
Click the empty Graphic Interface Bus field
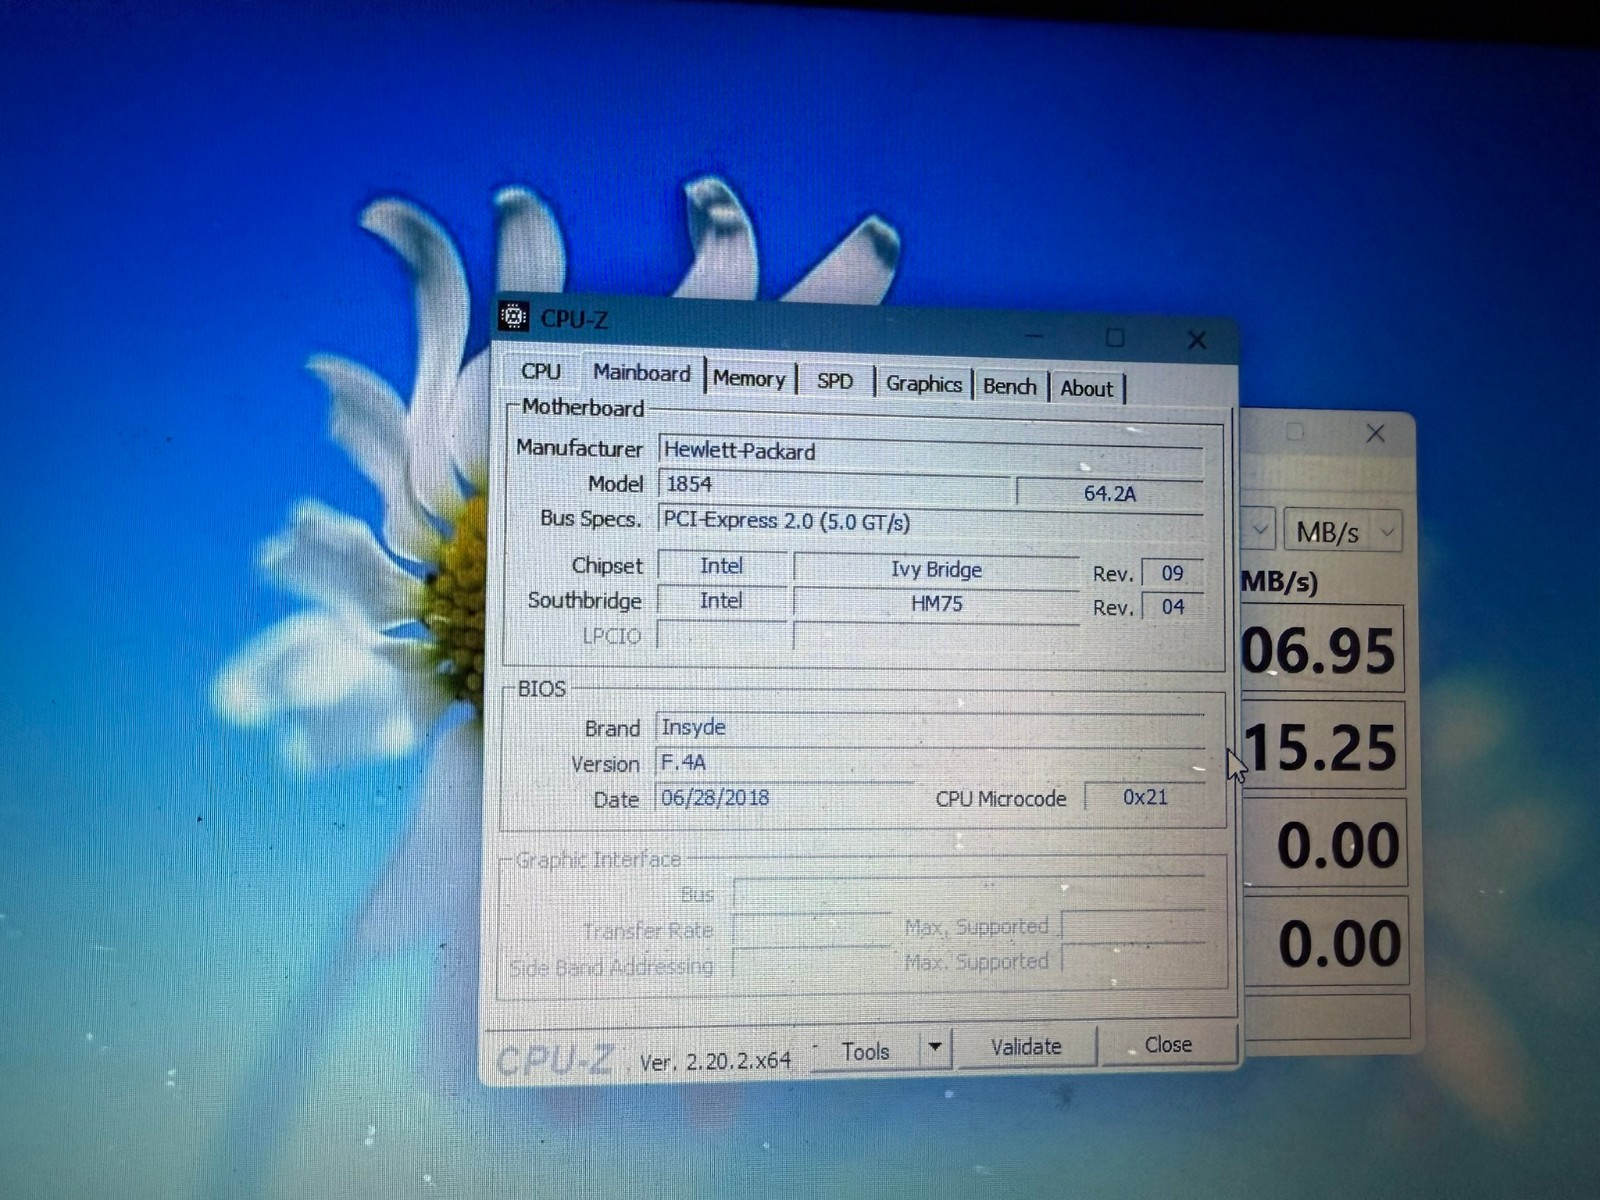click(969, 893)
